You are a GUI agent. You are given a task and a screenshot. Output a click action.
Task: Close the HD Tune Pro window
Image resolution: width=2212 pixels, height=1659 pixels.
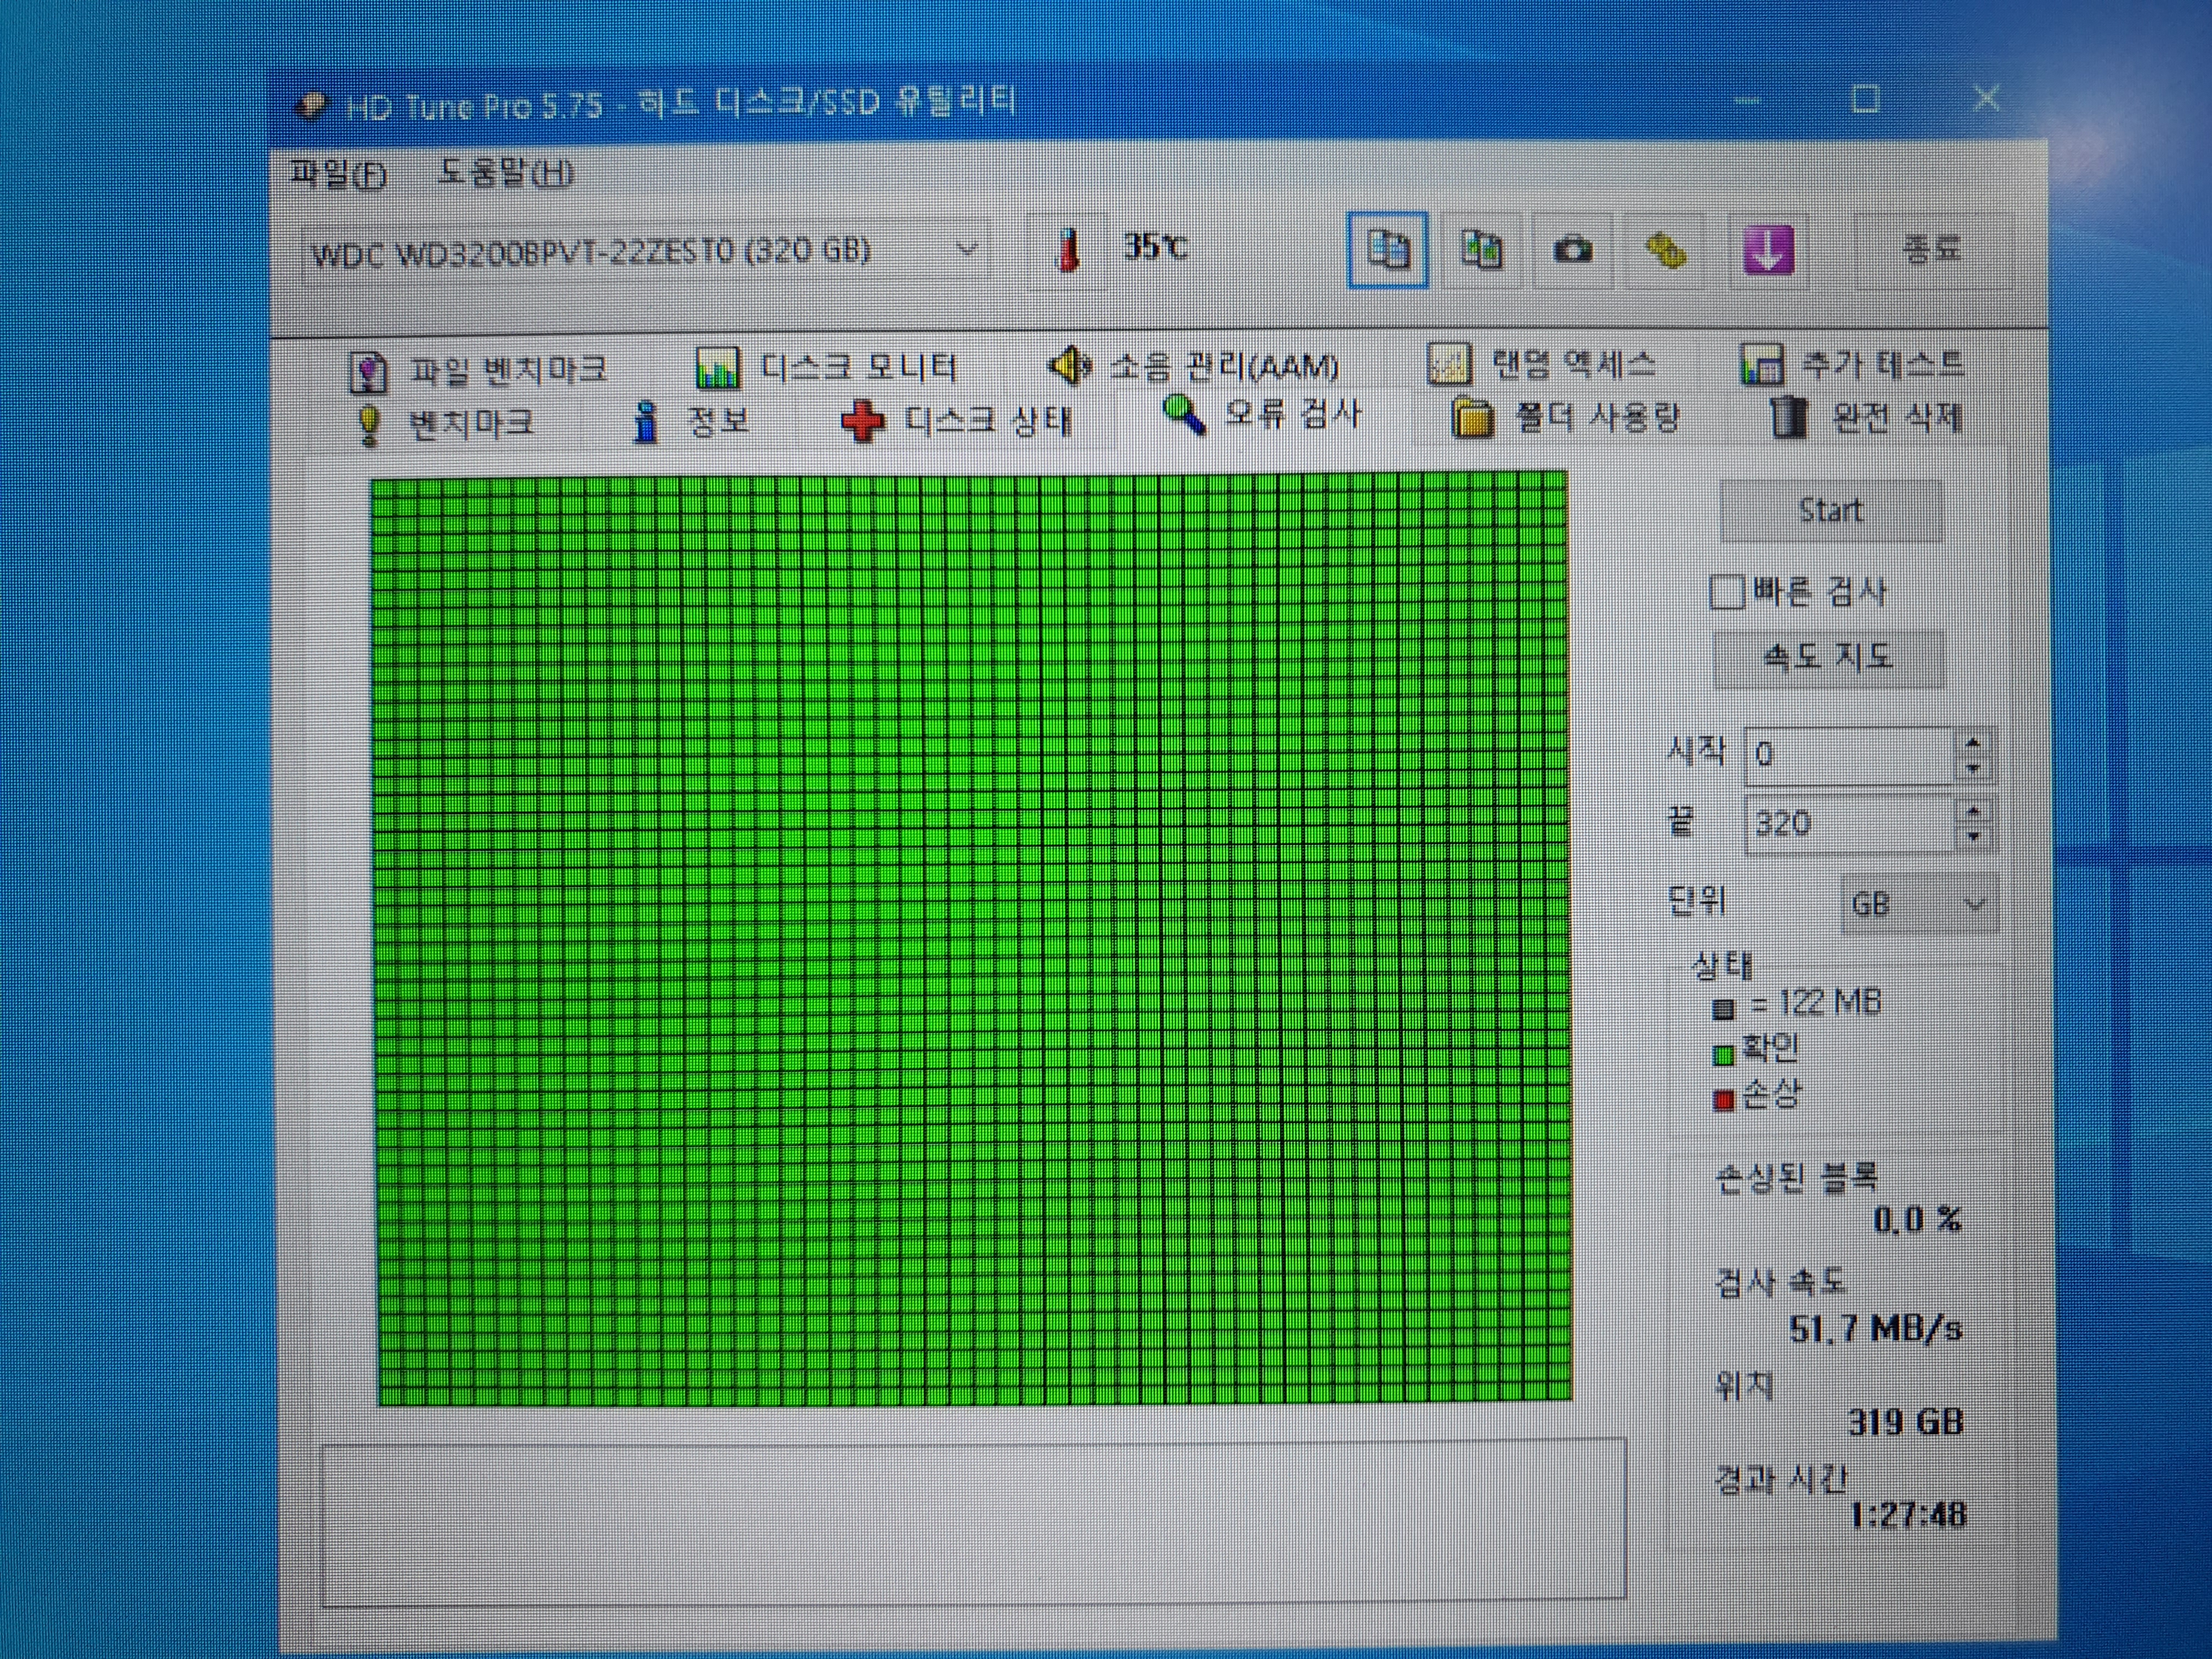[1987, 98]
